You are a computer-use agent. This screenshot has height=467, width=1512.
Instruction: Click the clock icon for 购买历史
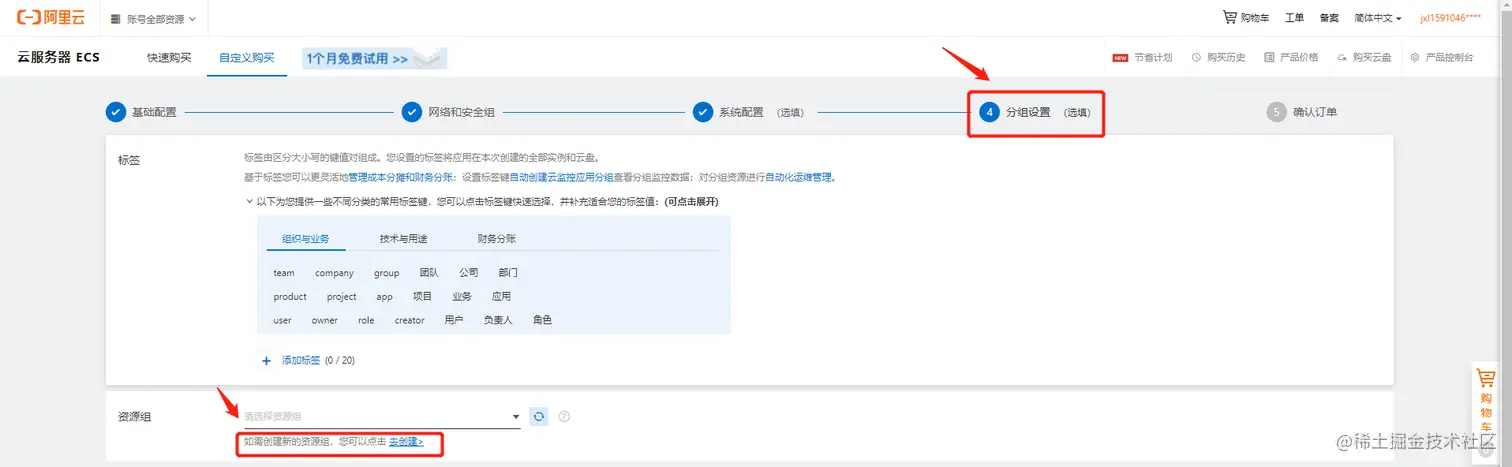[x=1196, y=58]
